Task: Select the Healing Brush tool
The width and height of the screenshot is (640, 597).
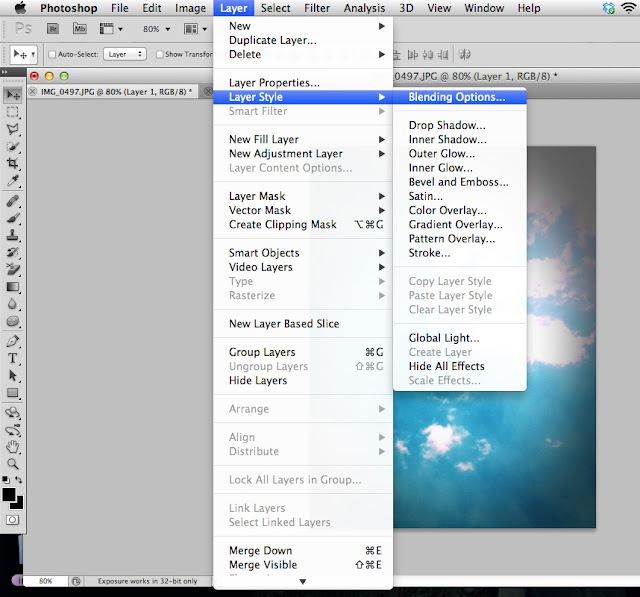Action: pyautogui.click(x=13, y=201)
